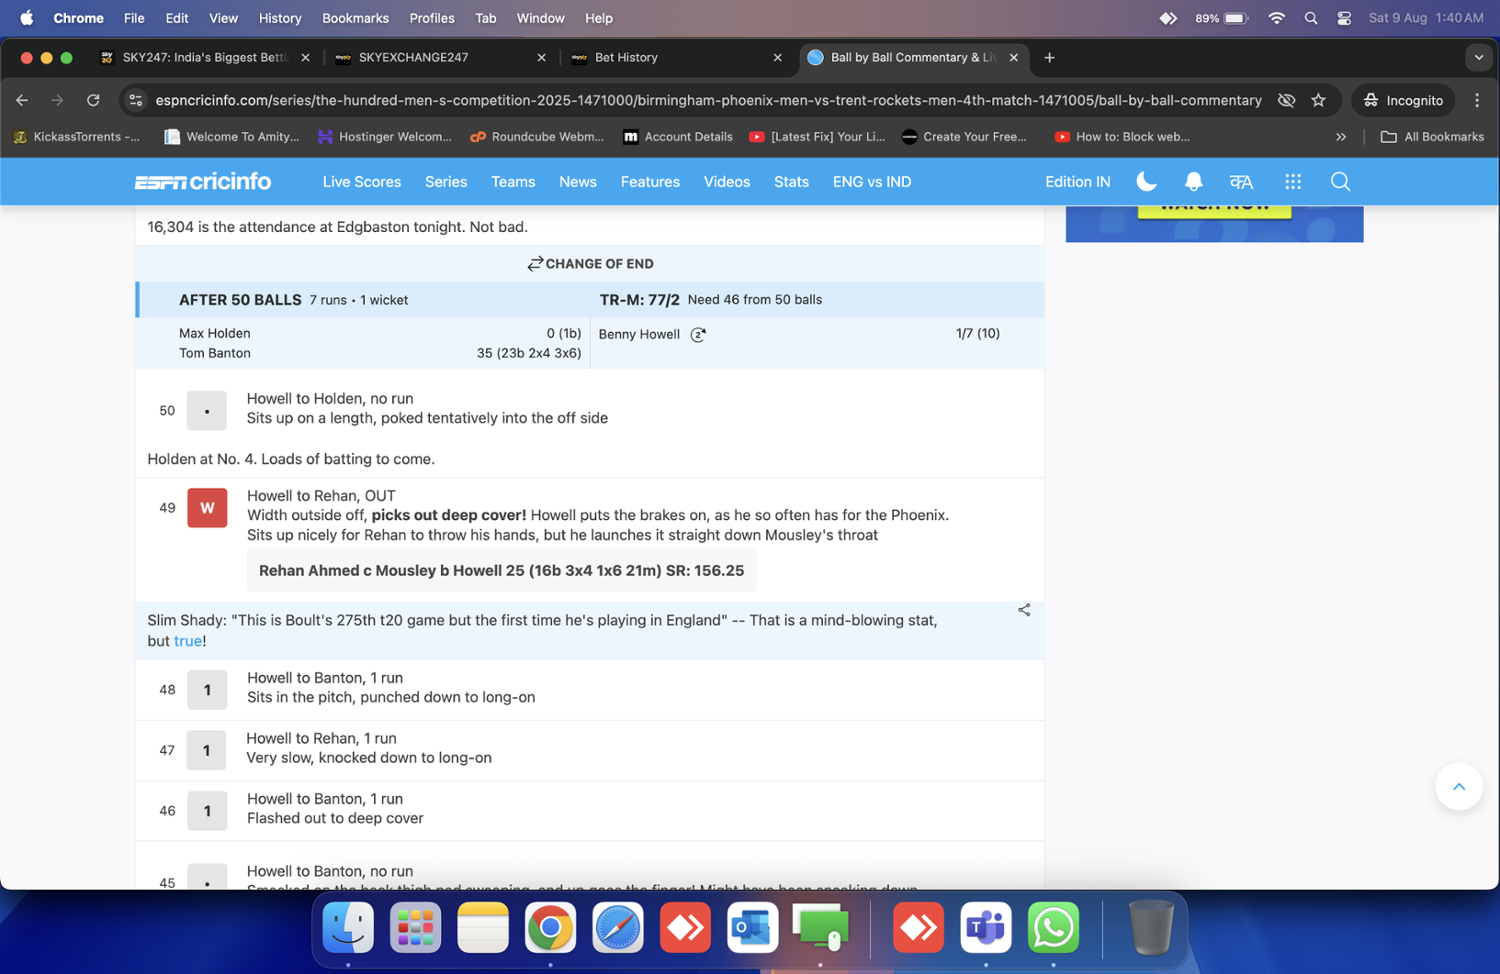Screen dimensions: 1500x974
Task: Toggle dark mode moon icon
Action: [1146, 182]
